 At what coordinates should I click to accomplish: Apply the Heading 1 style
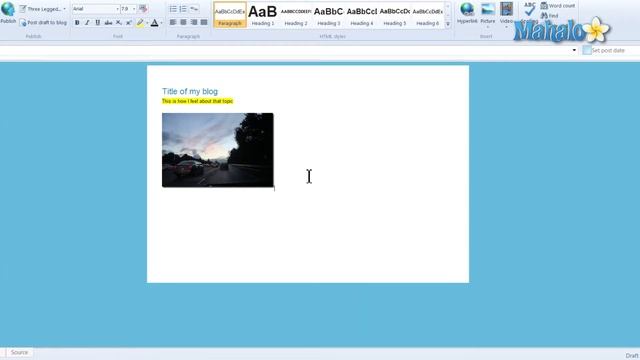pos(263,15)
